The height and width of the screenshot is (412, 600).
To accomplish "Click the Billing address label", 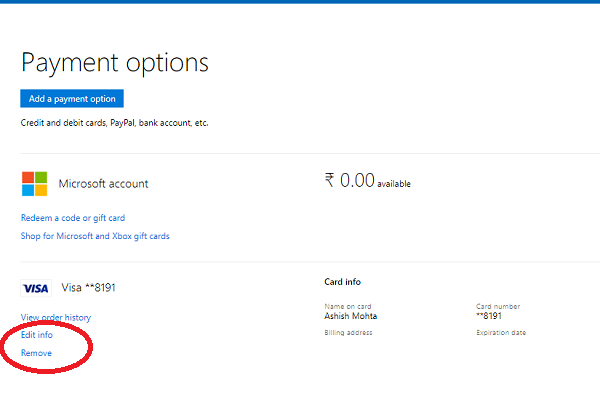I will tap(348, 333).
